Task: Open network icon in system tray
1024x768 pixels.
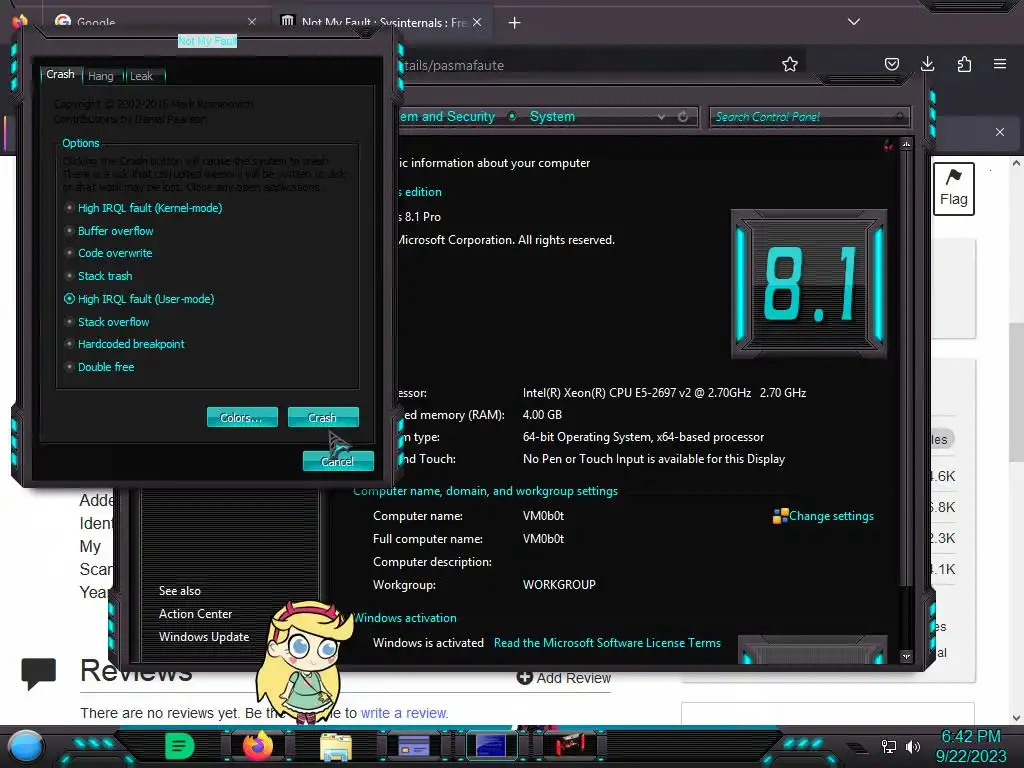Action: click(888, 746)
